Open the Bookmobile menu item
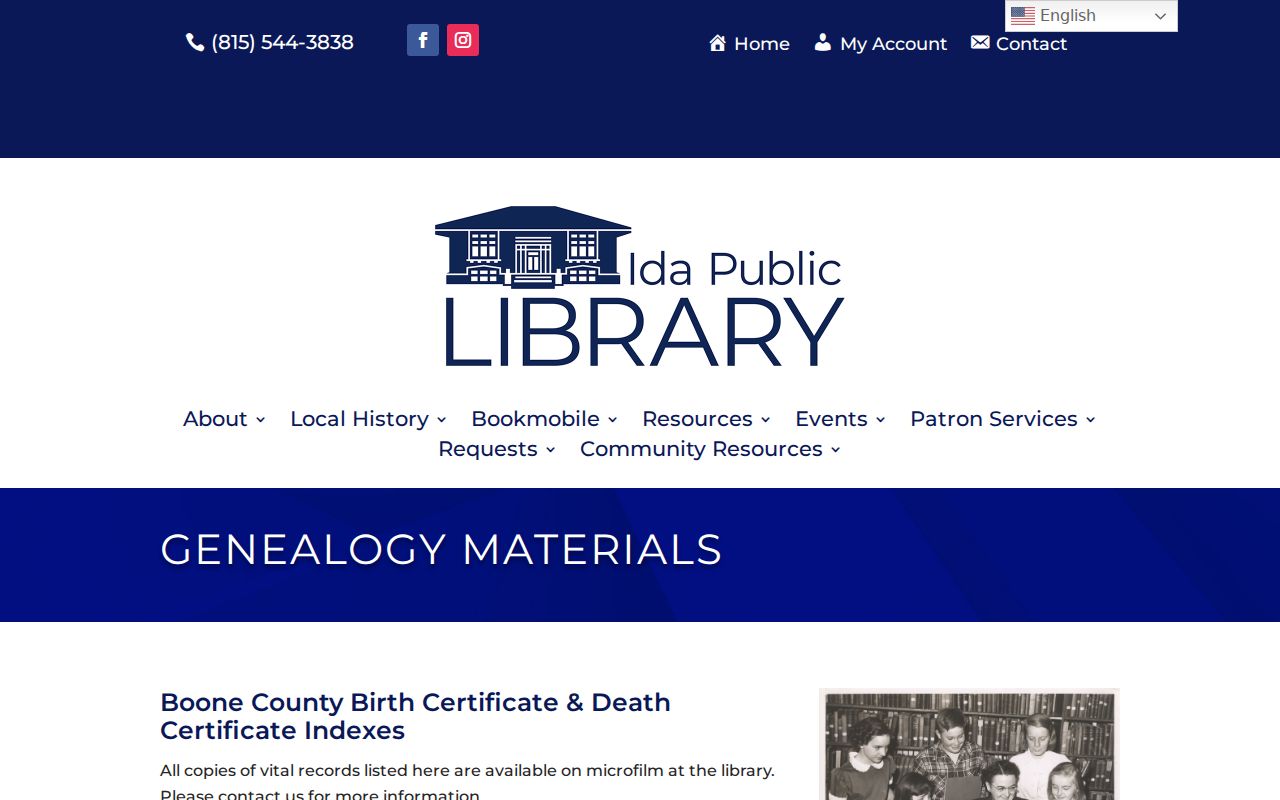This screenshot has height=800, width=1280. 535,419
